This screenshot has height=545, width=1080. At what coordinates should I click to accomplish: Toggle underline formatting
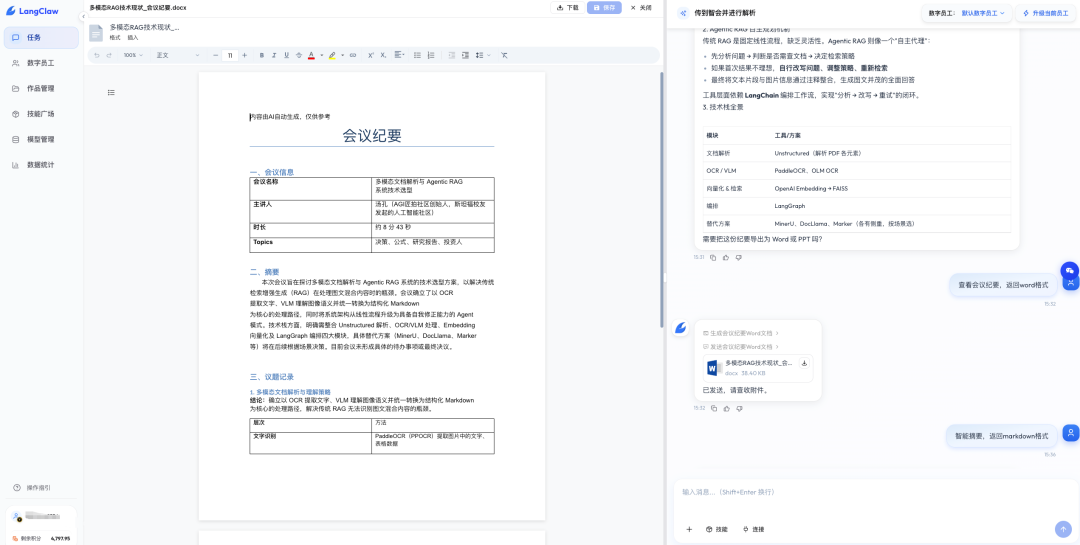click(286, 55)
